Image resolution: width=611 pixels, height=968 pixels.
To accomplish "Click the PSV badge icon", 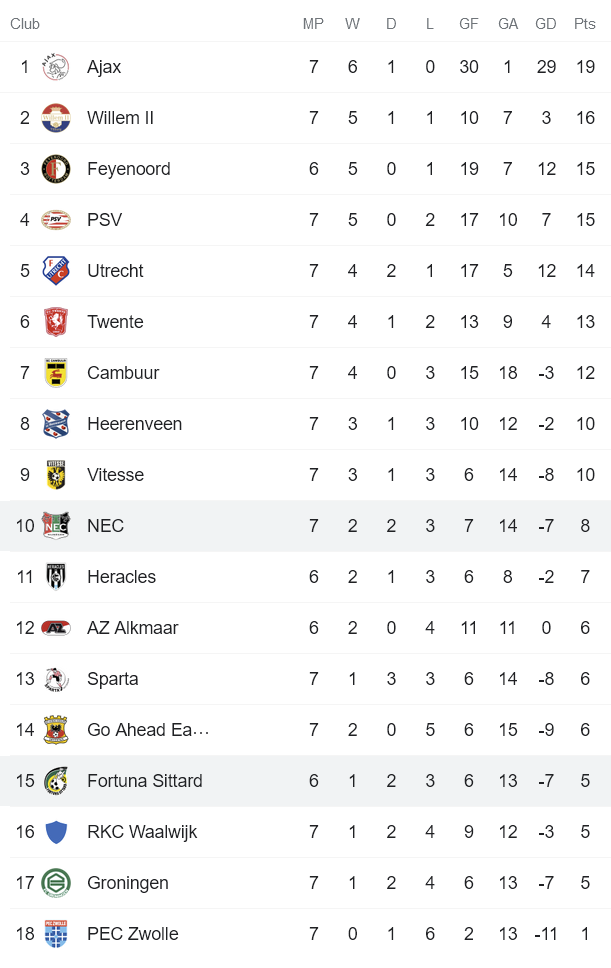I will point(56,220).
